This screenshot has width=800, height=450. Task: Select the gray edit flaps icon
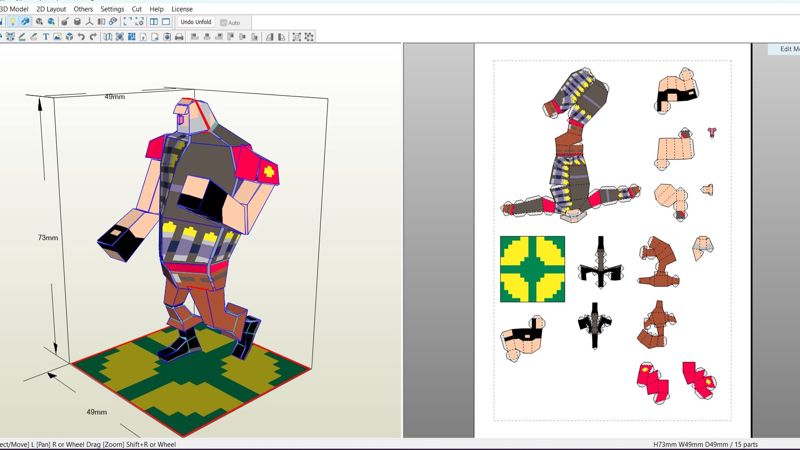pos(34,37)
